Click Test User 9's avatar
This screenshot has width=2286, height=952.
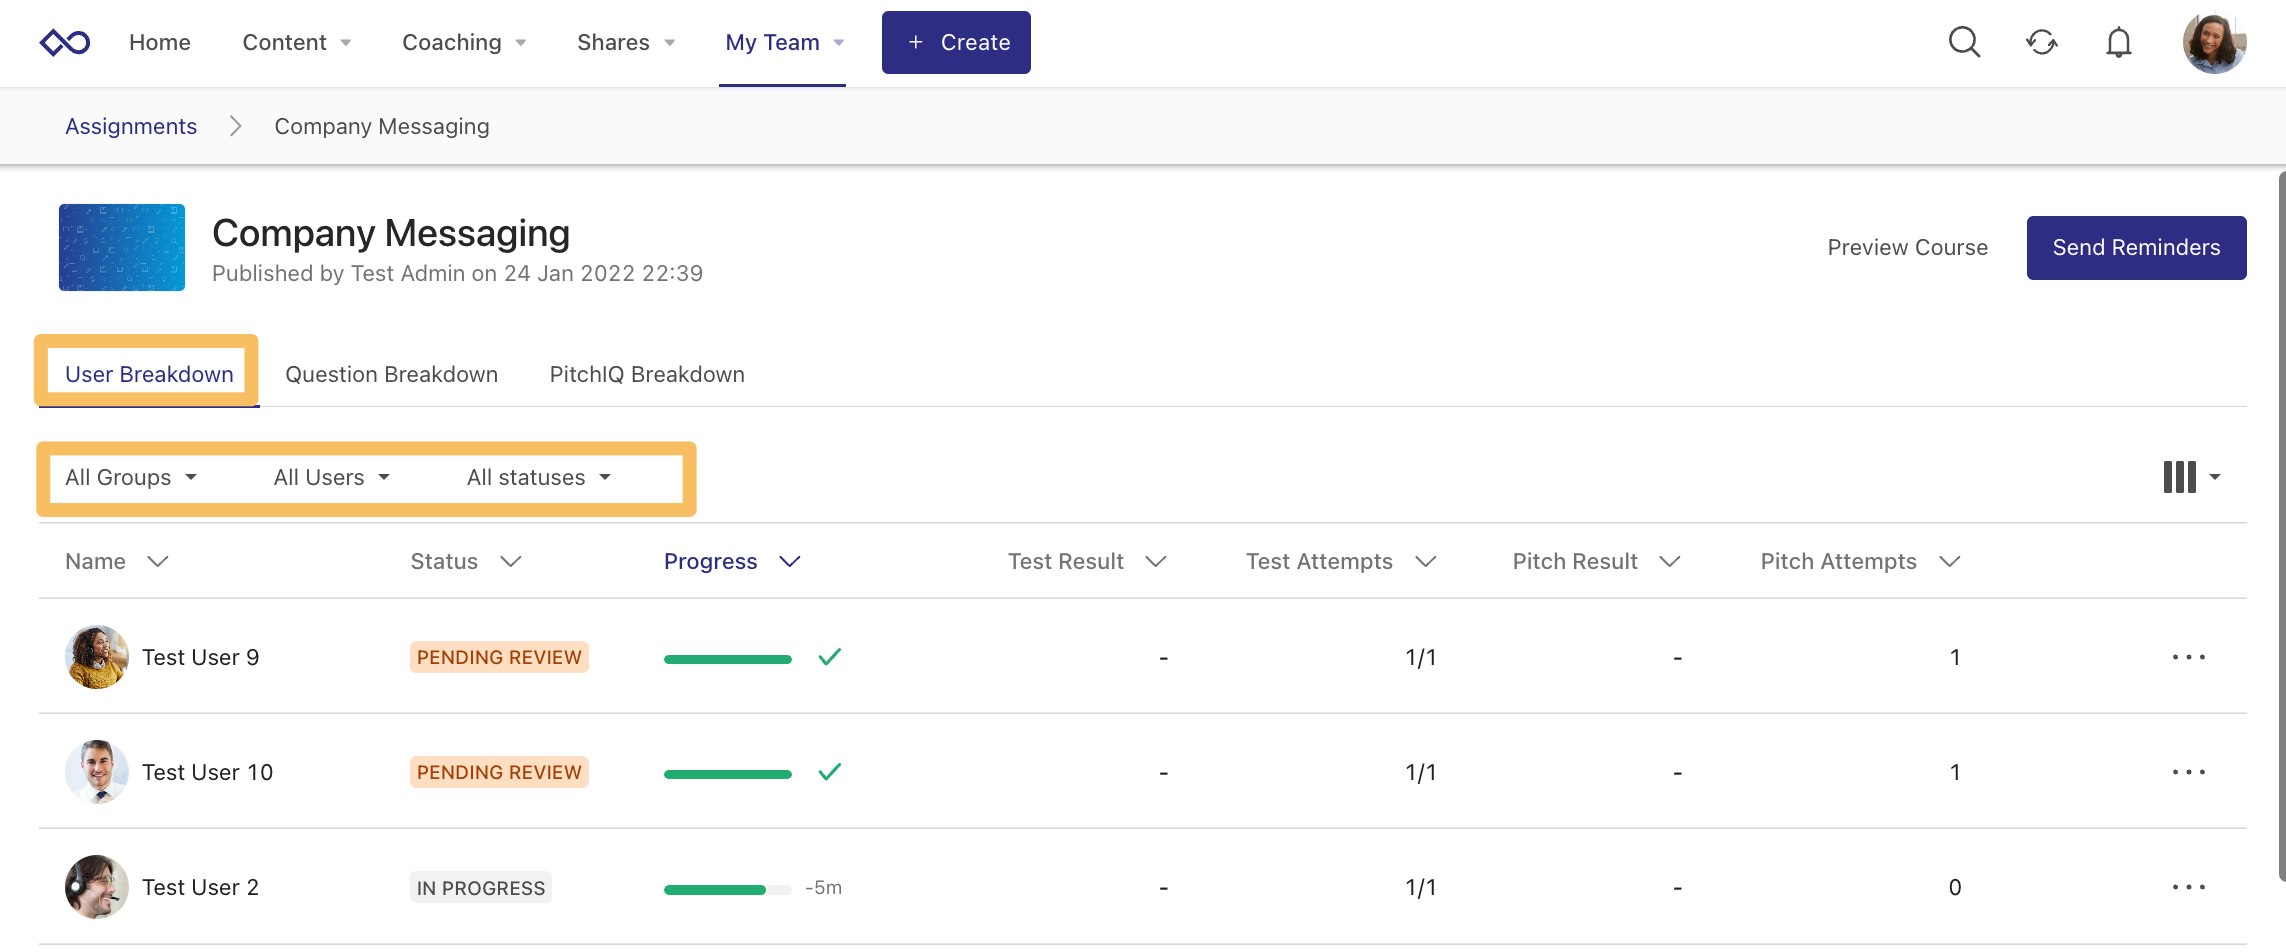97,657
